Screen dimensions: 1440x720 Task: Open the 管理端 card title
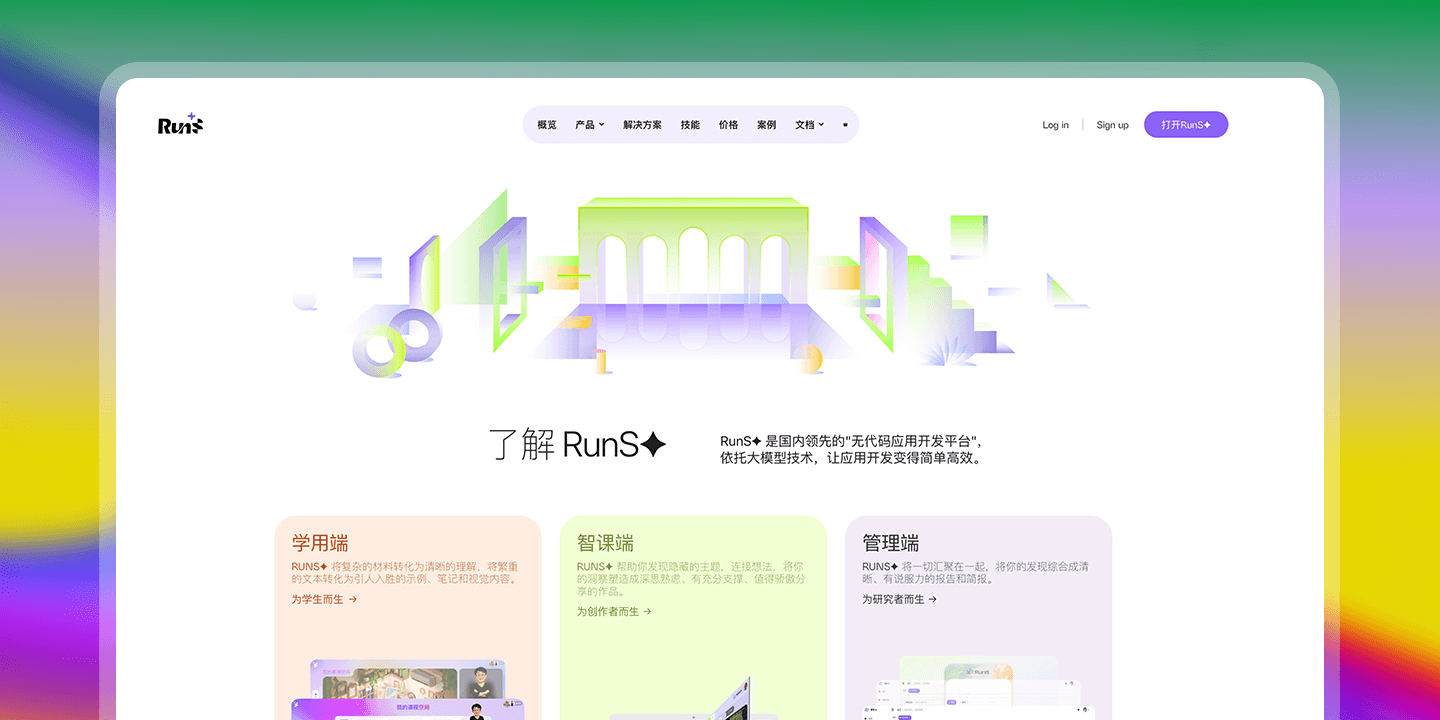[x=890, y=543]
